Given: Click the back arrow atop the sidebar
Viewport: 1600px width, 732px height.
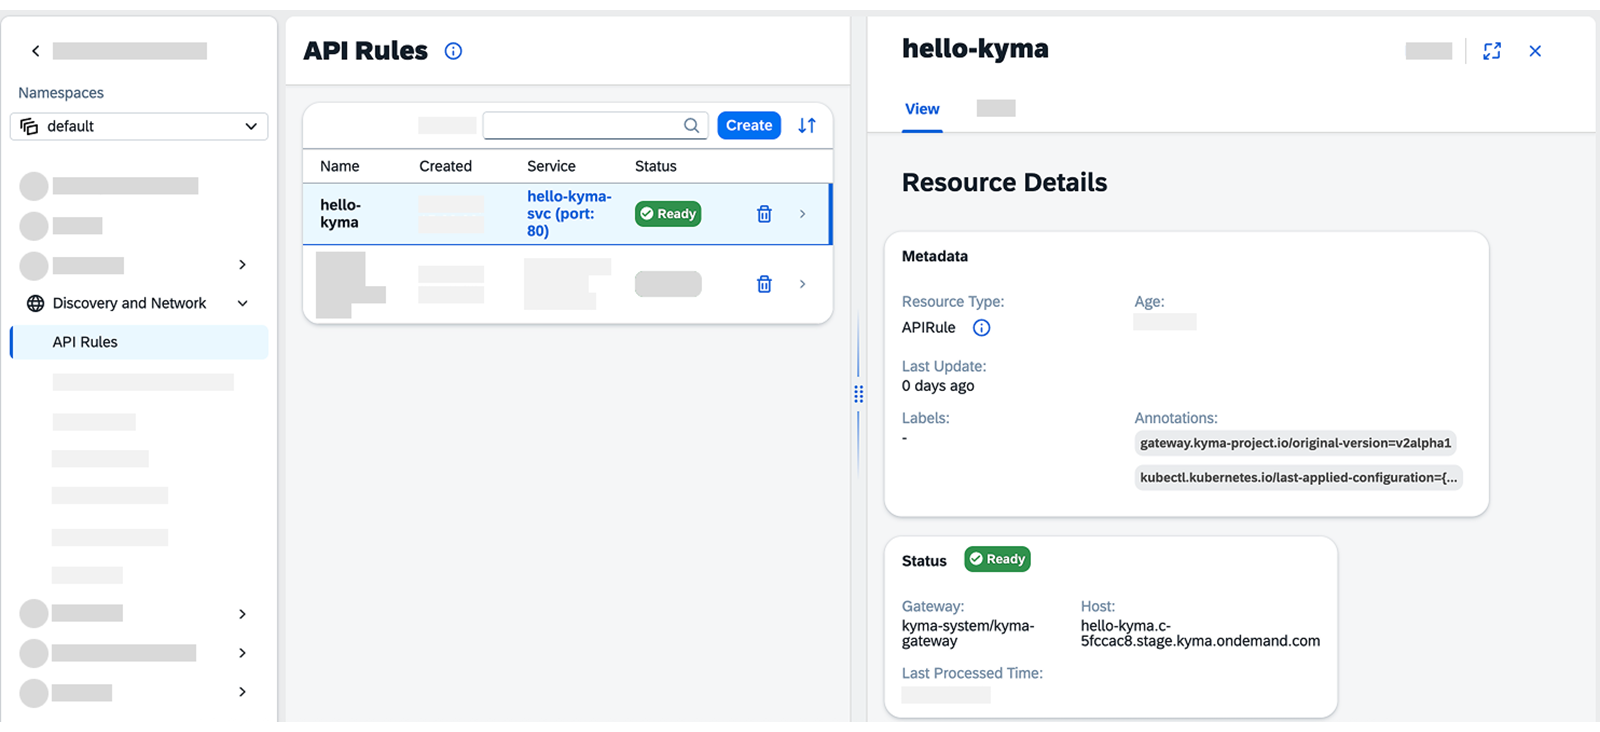Looking at the screenshot, I should (36, 51).
